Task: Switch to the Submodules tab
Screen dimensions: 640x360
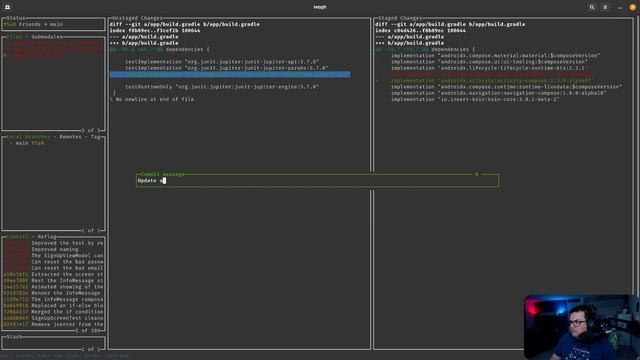Action: coord(47,37)
